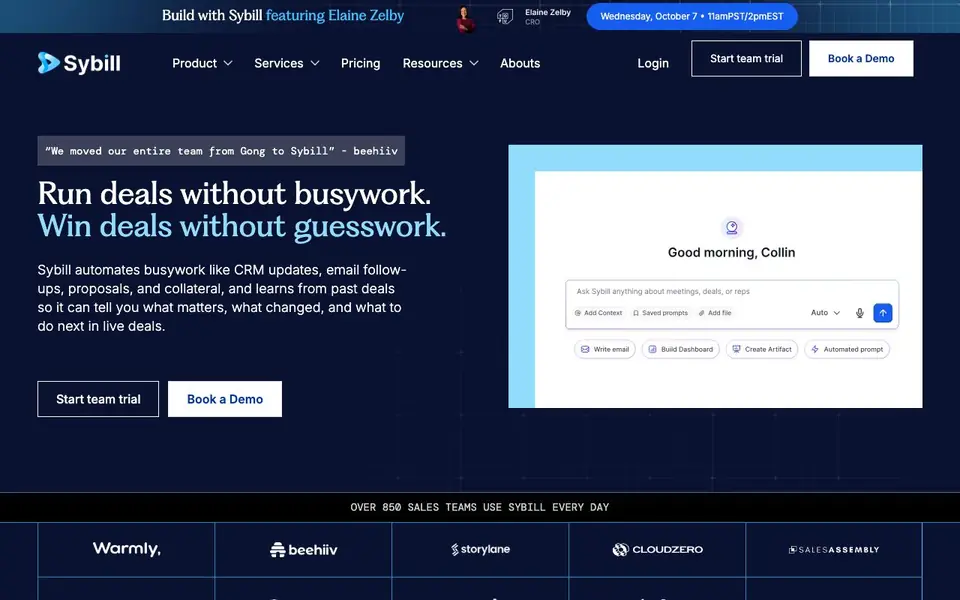Expand the Services dropdown menu
The height and width of the screenshot is (600, 960).
point(287,63)
